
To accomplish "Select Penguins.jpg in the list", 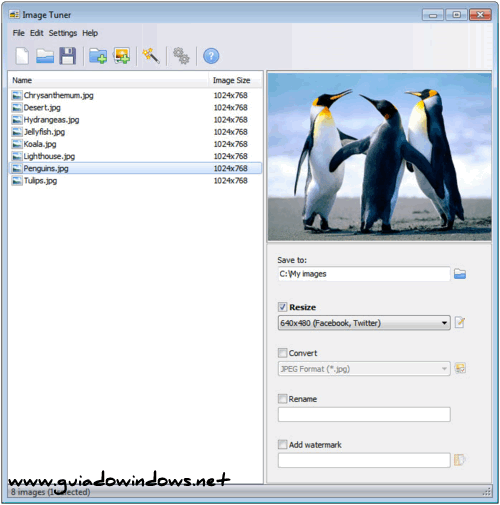I will click(x=135, y=169).
